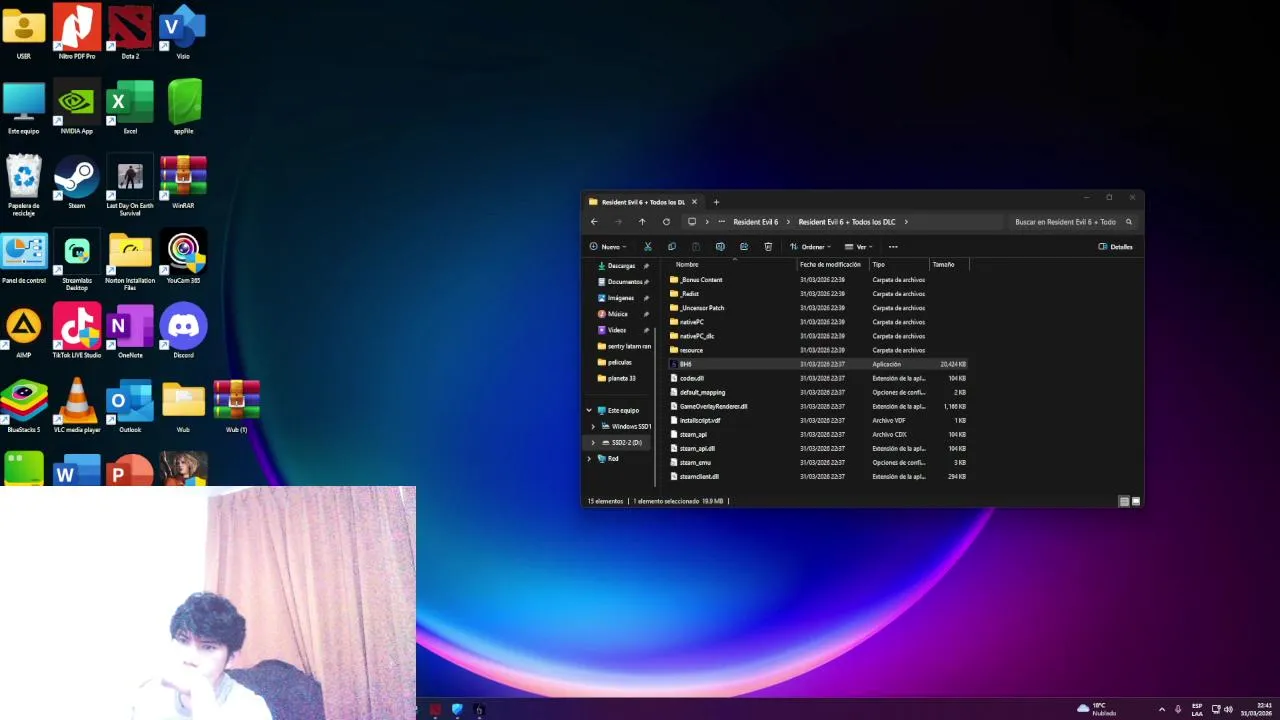Click the Cut scissors icon in Explorer toolbar

tap(648, 247)
